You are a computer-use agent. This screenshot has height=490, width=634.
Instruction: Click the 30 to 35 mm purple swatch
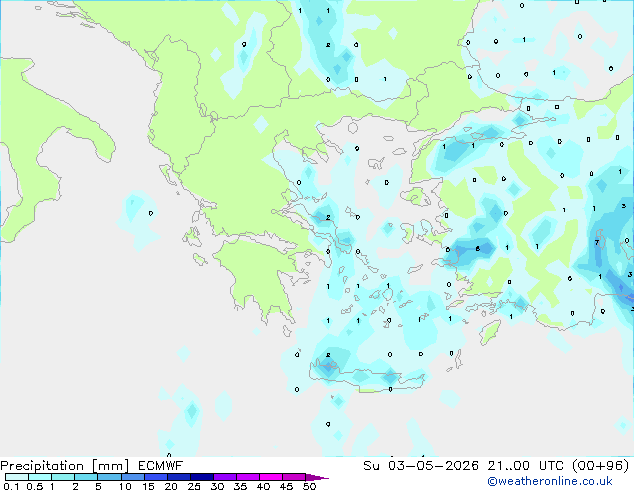point(225,477)
